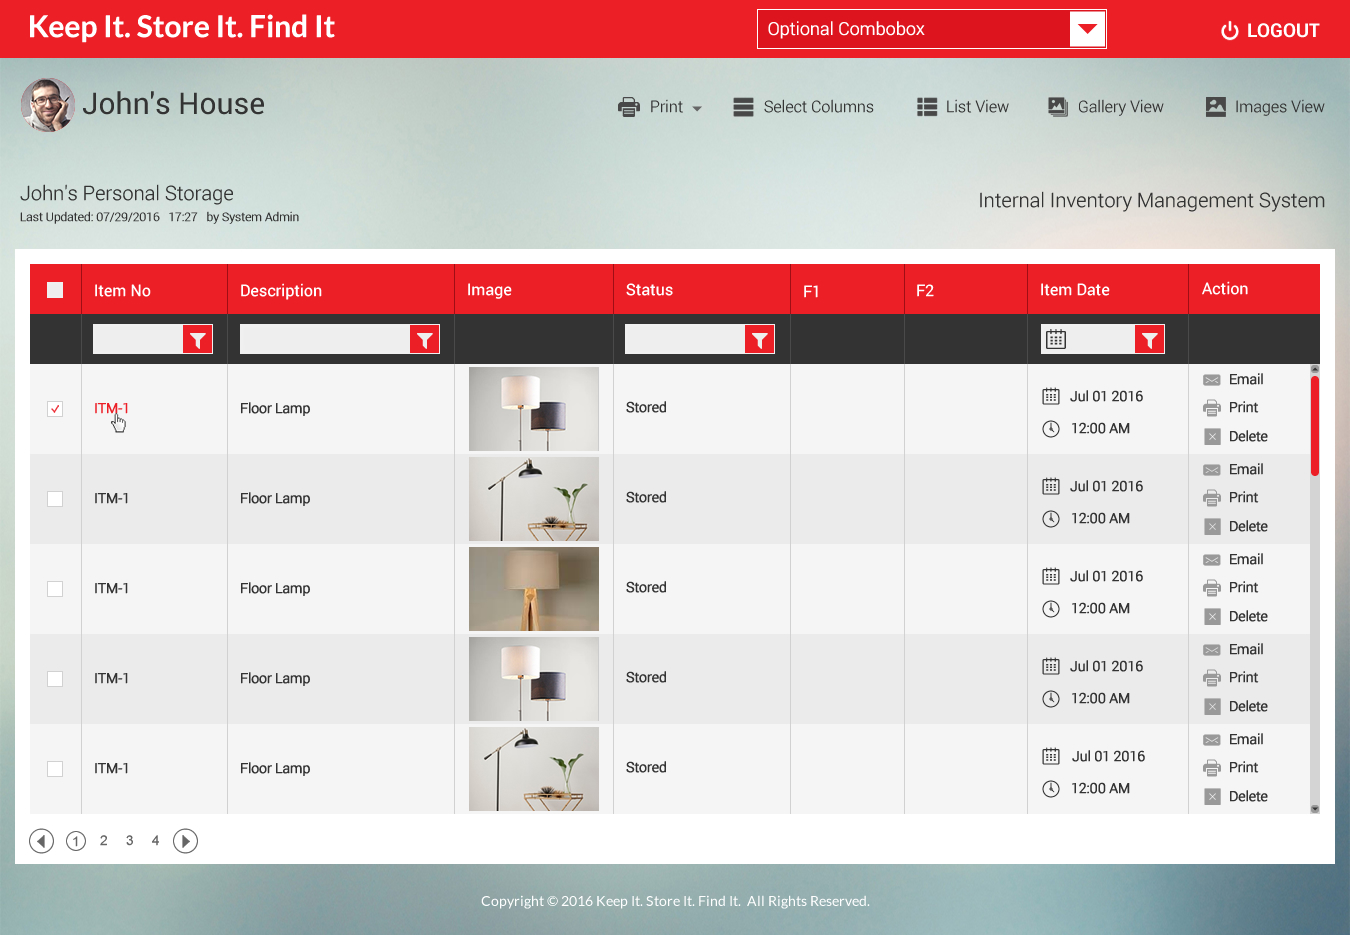The image size is (1350, 935).
Task: Click the third row's floor lamp thumbnail
Action: [x=534, y=588]
